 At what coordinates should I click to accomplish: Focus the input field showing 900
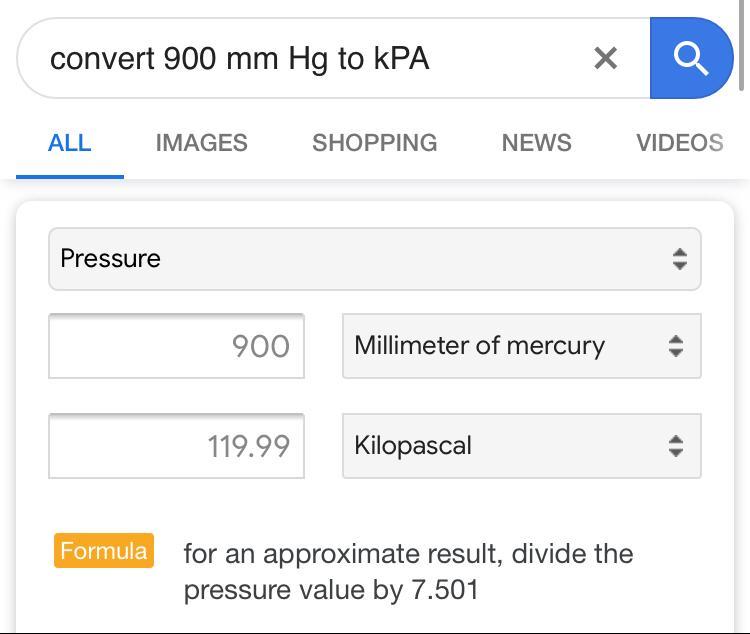[176, 346]
